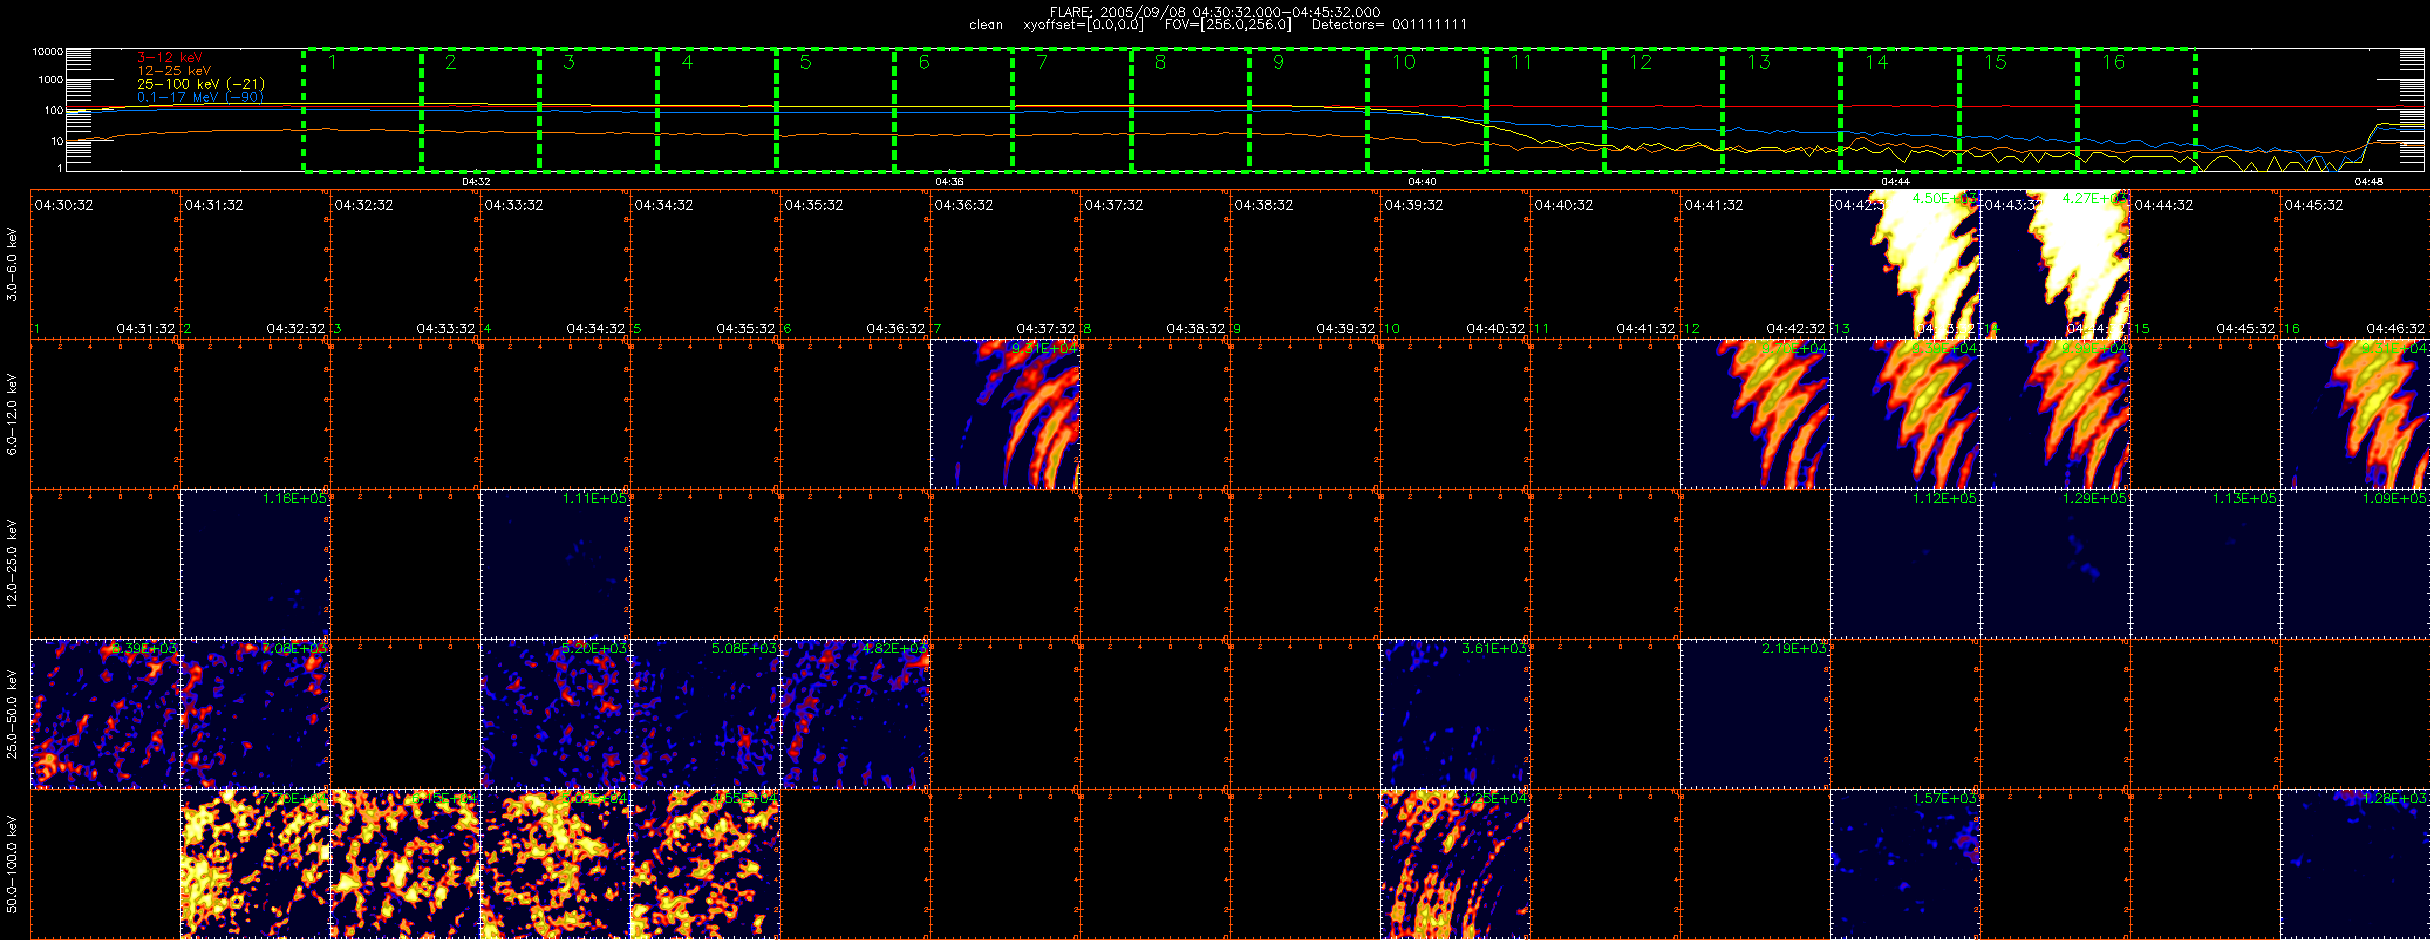2430x940 pixels.
Task: Select interval 7 box in light curve
Action: (x=1072, y=110)
